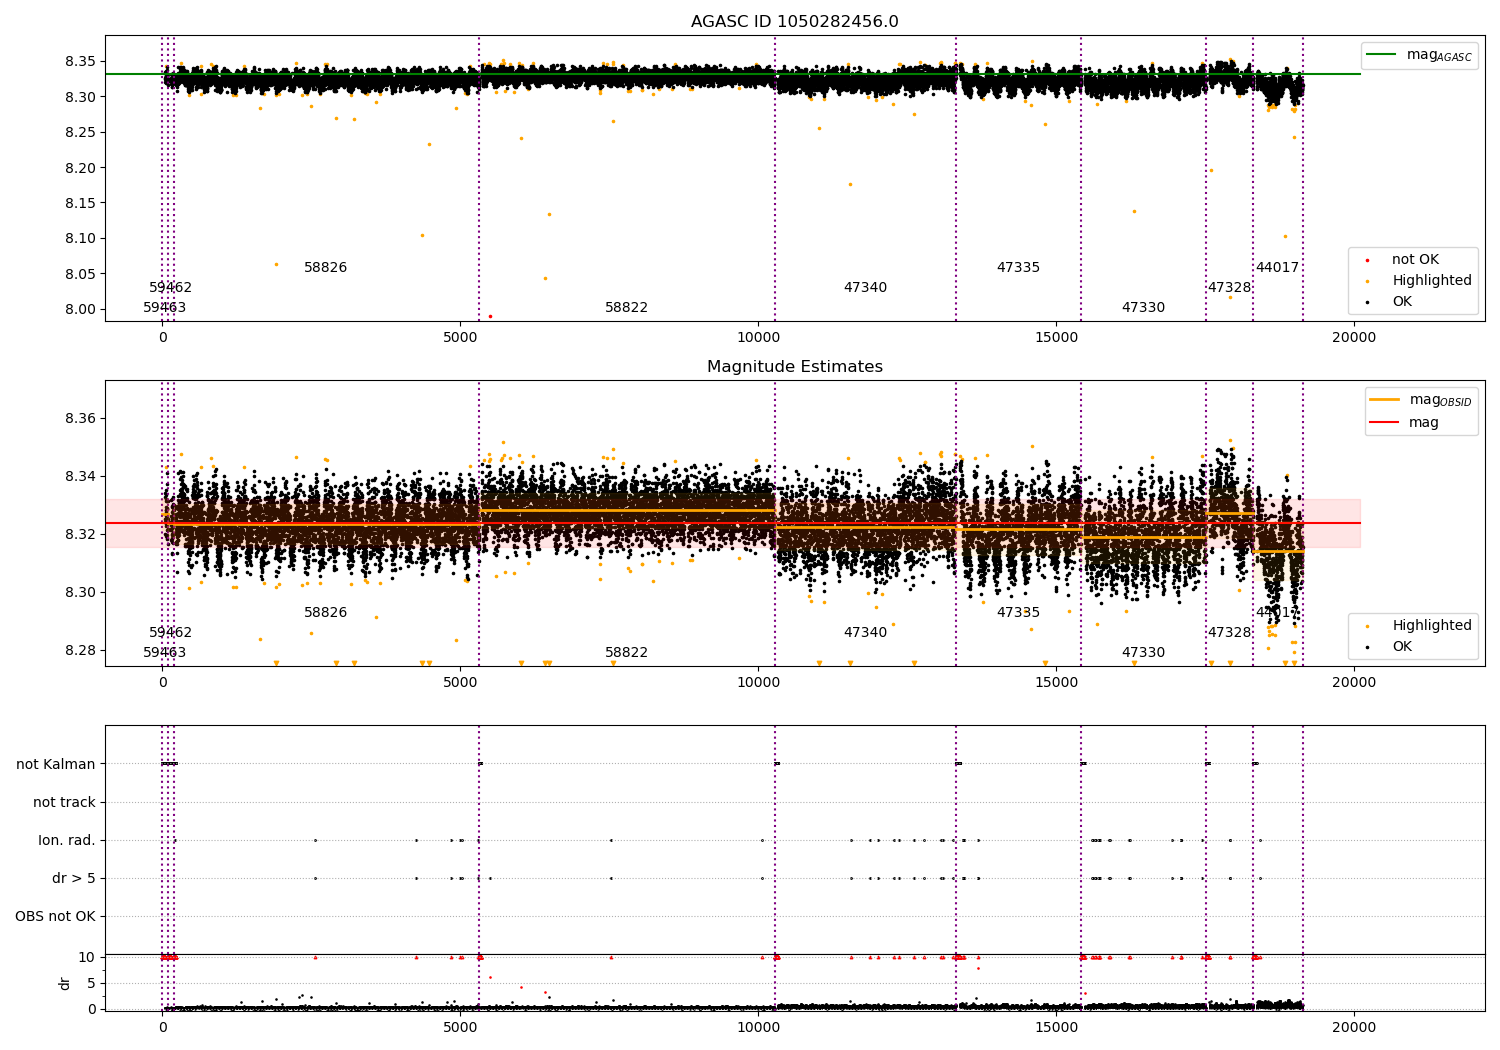This screenshot has height=1050, width=1500.
Task: Click the 5 tick on the dr axis
Action: [92, 983]
